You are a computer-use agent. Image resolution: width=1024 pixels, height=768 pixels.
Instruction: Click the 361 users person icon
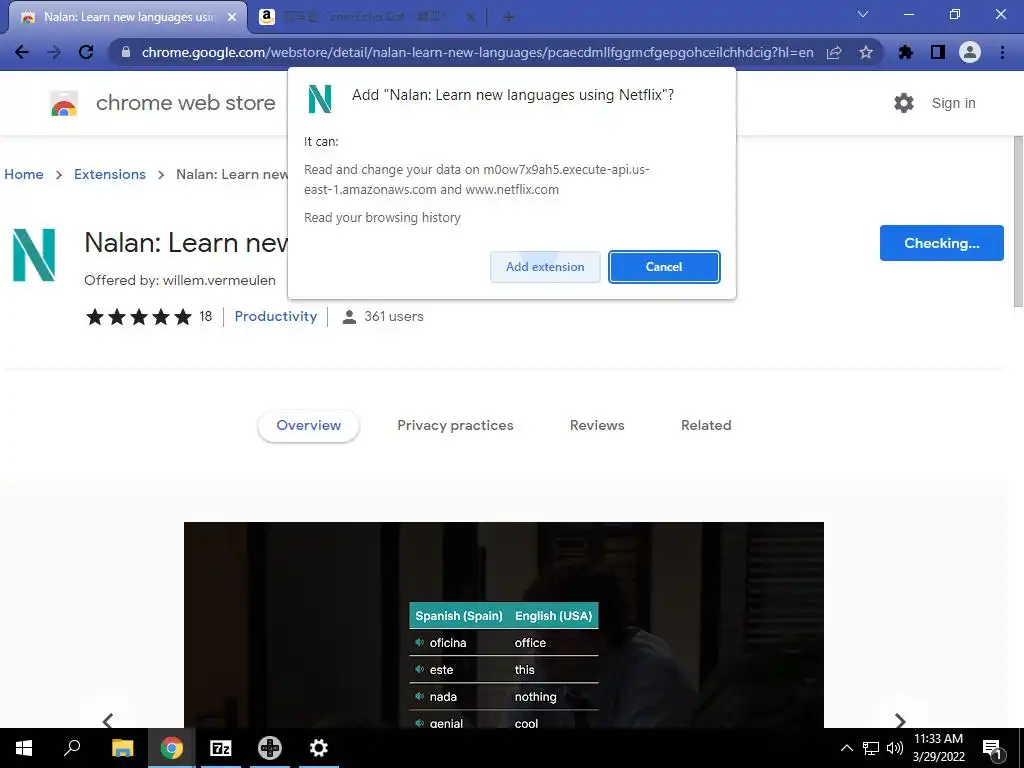click(349, 317)
